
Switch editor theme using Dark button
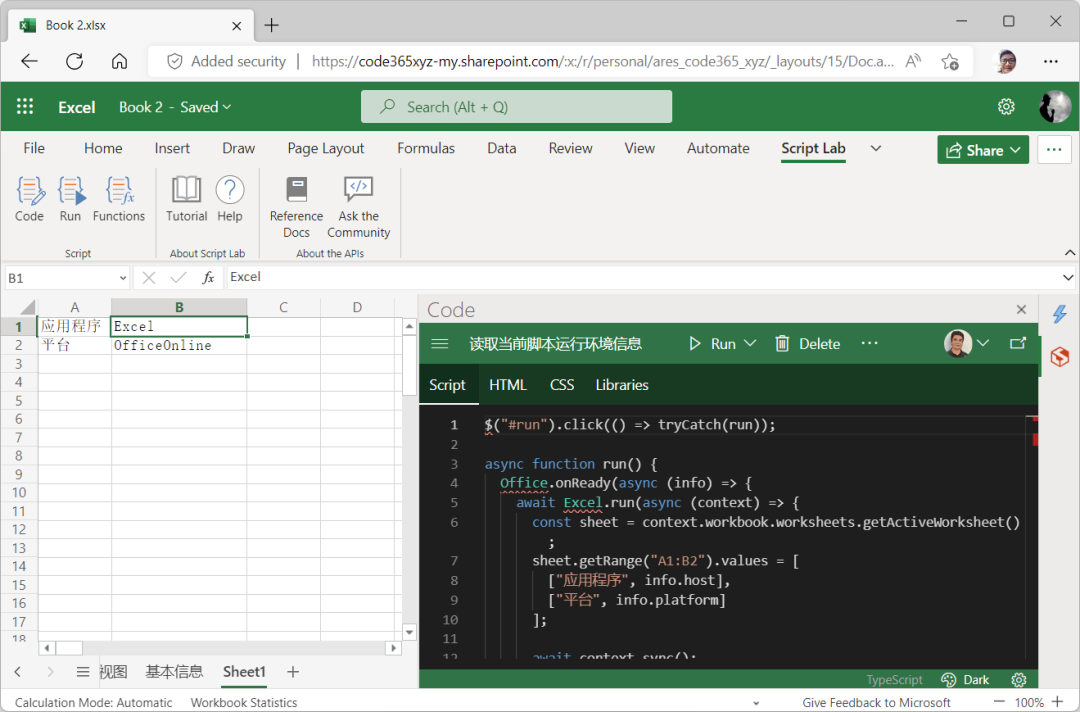coord(965,680)
